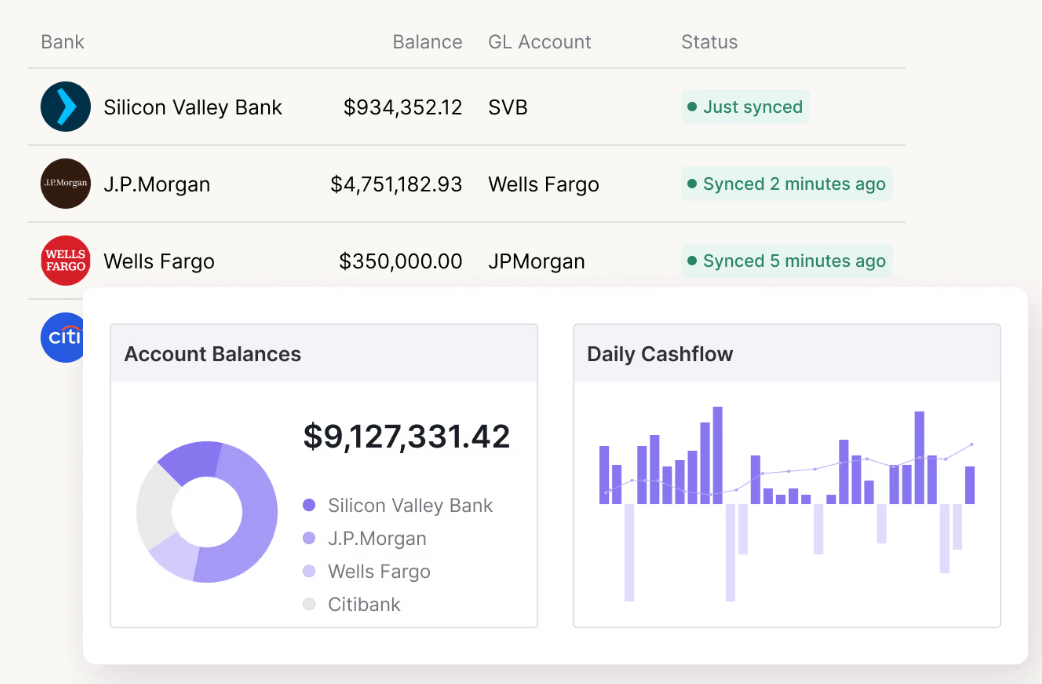Click the $9,127,331.42 total balance
The width and height of the screenshot is (1042, 684).
407,437
